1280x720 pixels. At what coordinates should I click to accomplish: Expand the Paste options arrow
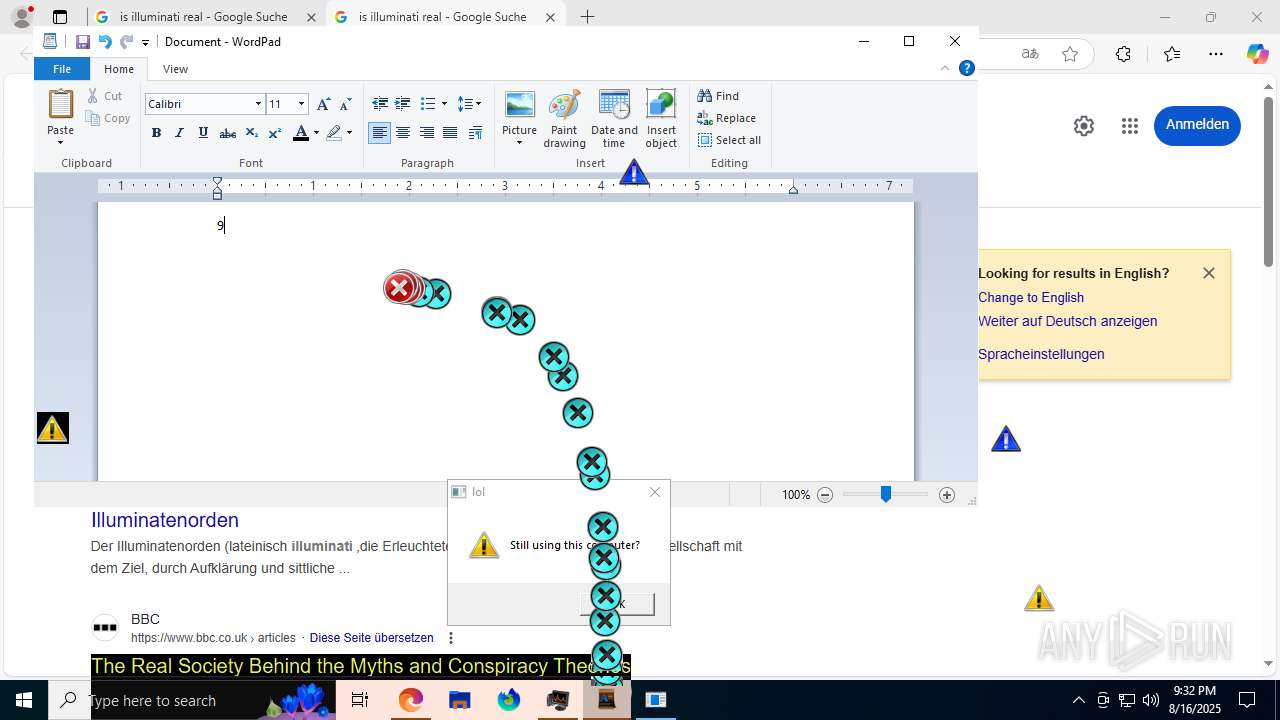pos(60,142)
